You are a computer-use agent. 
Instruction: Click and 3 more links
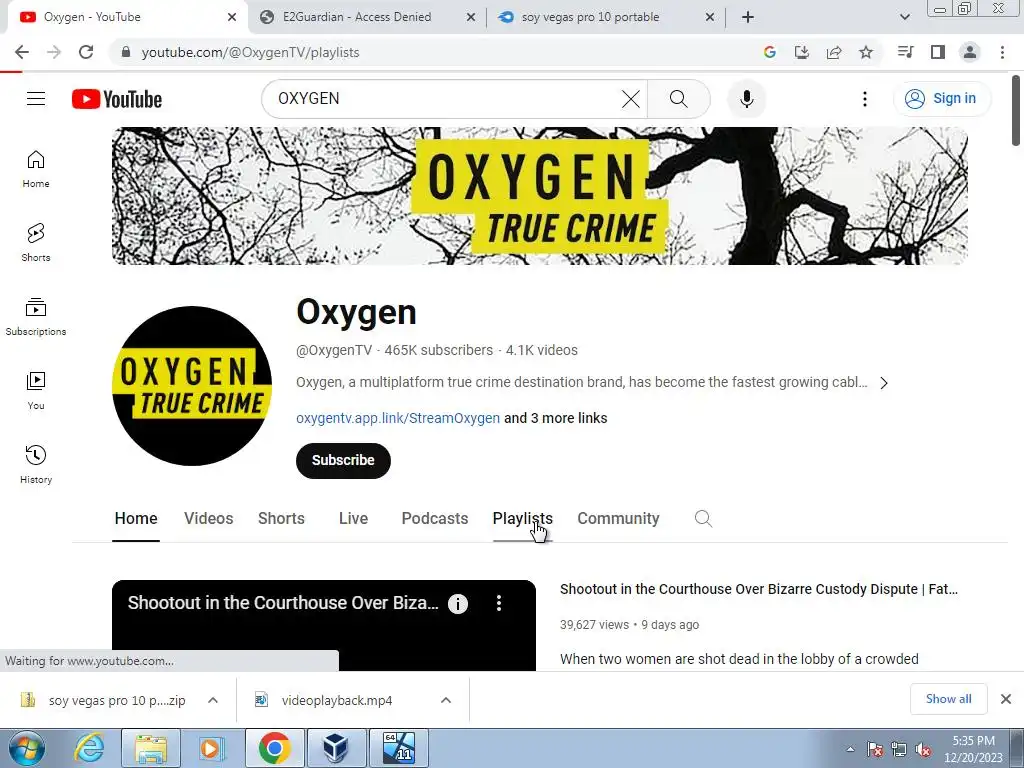[x=556, y=418]
